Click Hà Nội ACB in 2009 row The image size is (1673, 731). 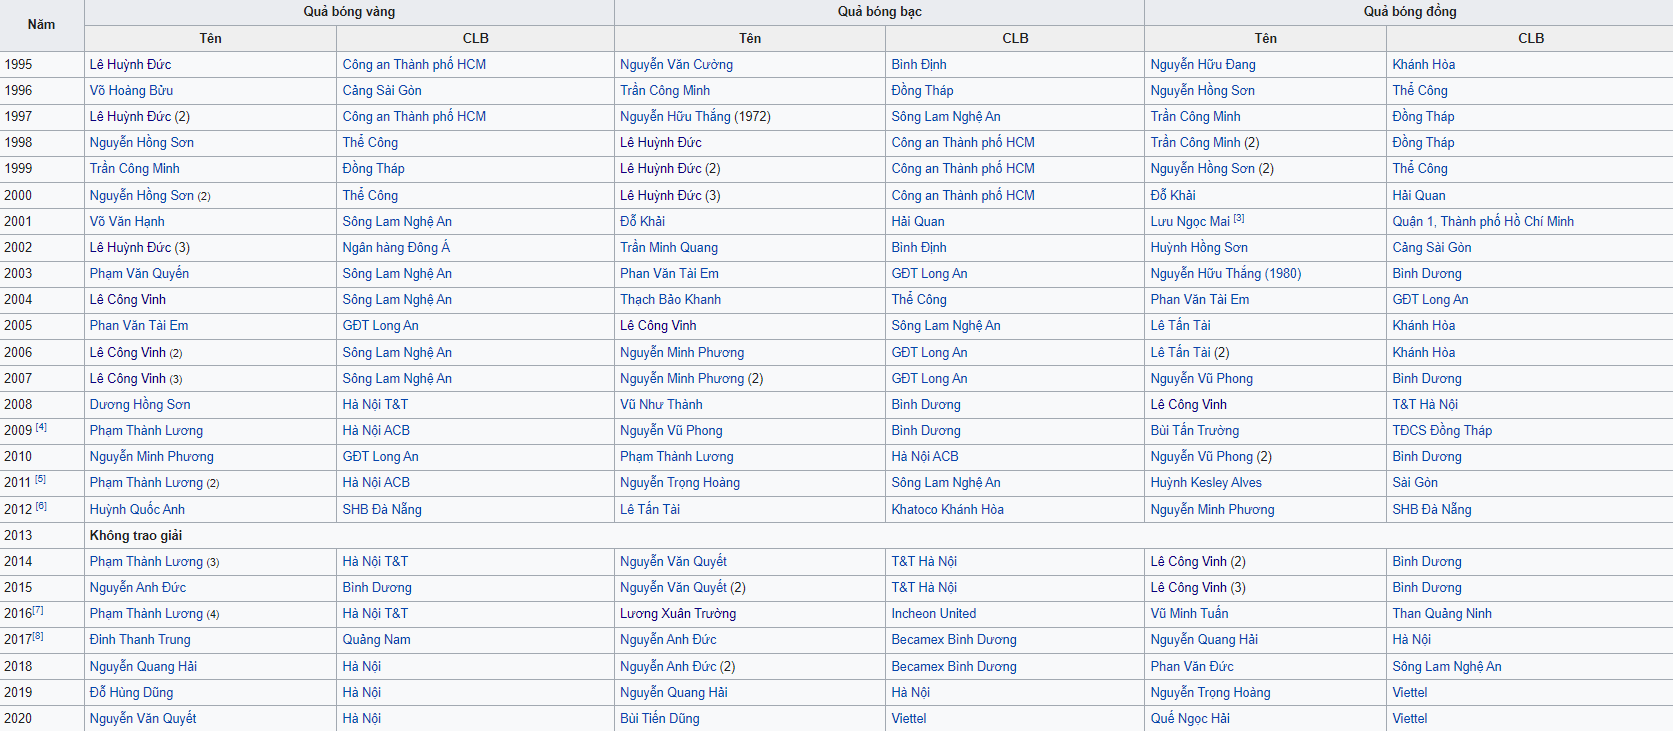(x=376, y=430)
